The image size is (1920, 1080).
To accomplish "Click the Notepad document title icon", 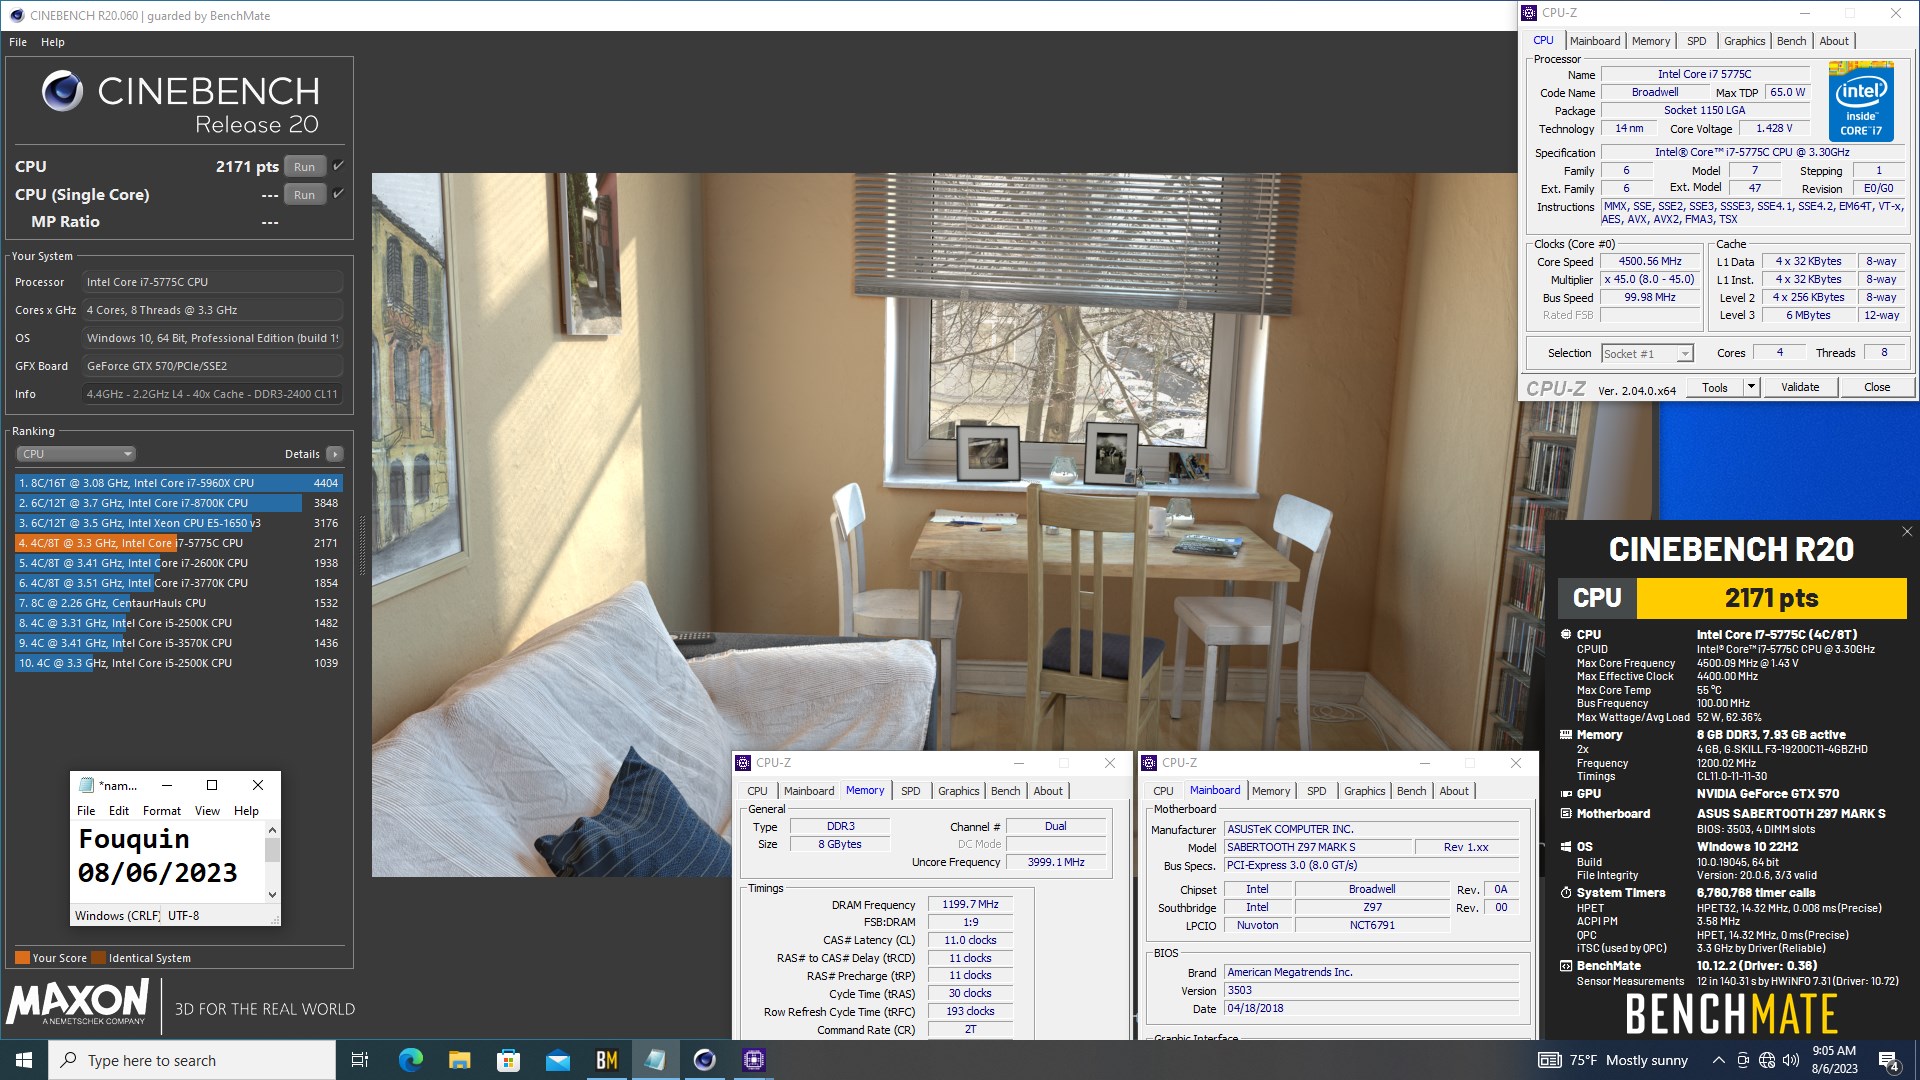I will [86, 785].
